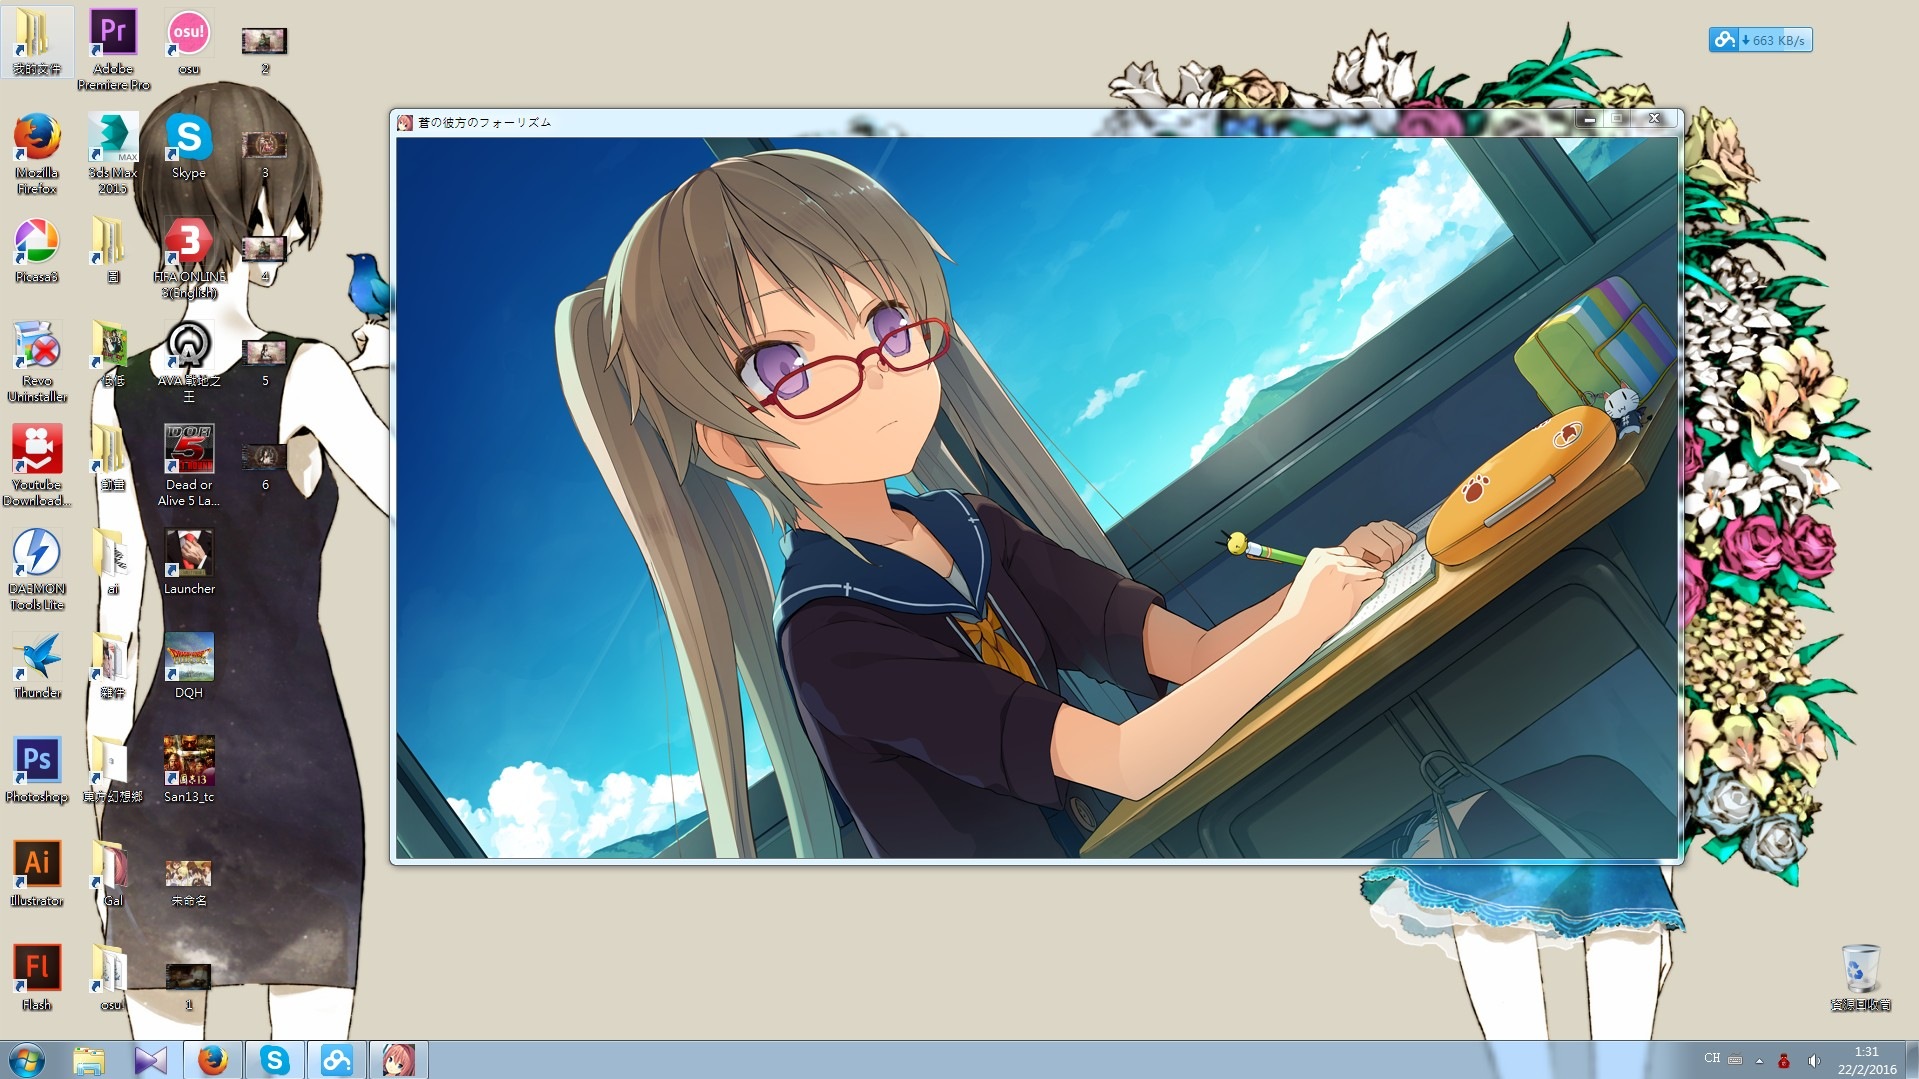The image size is (1919, 1079).
Task: Select the Picasa3 desktop icon
Action: pyautogui.click(x=37, y=243)
